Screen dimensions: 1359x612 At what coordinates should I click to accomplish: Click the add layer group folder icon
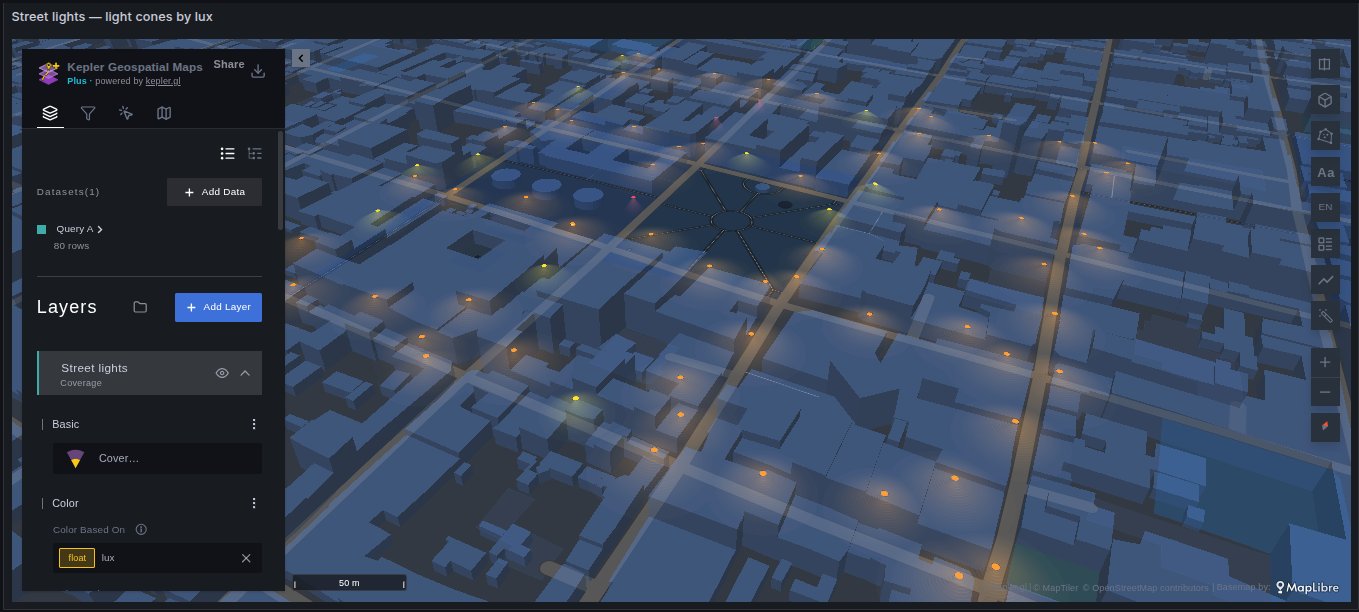140,307
